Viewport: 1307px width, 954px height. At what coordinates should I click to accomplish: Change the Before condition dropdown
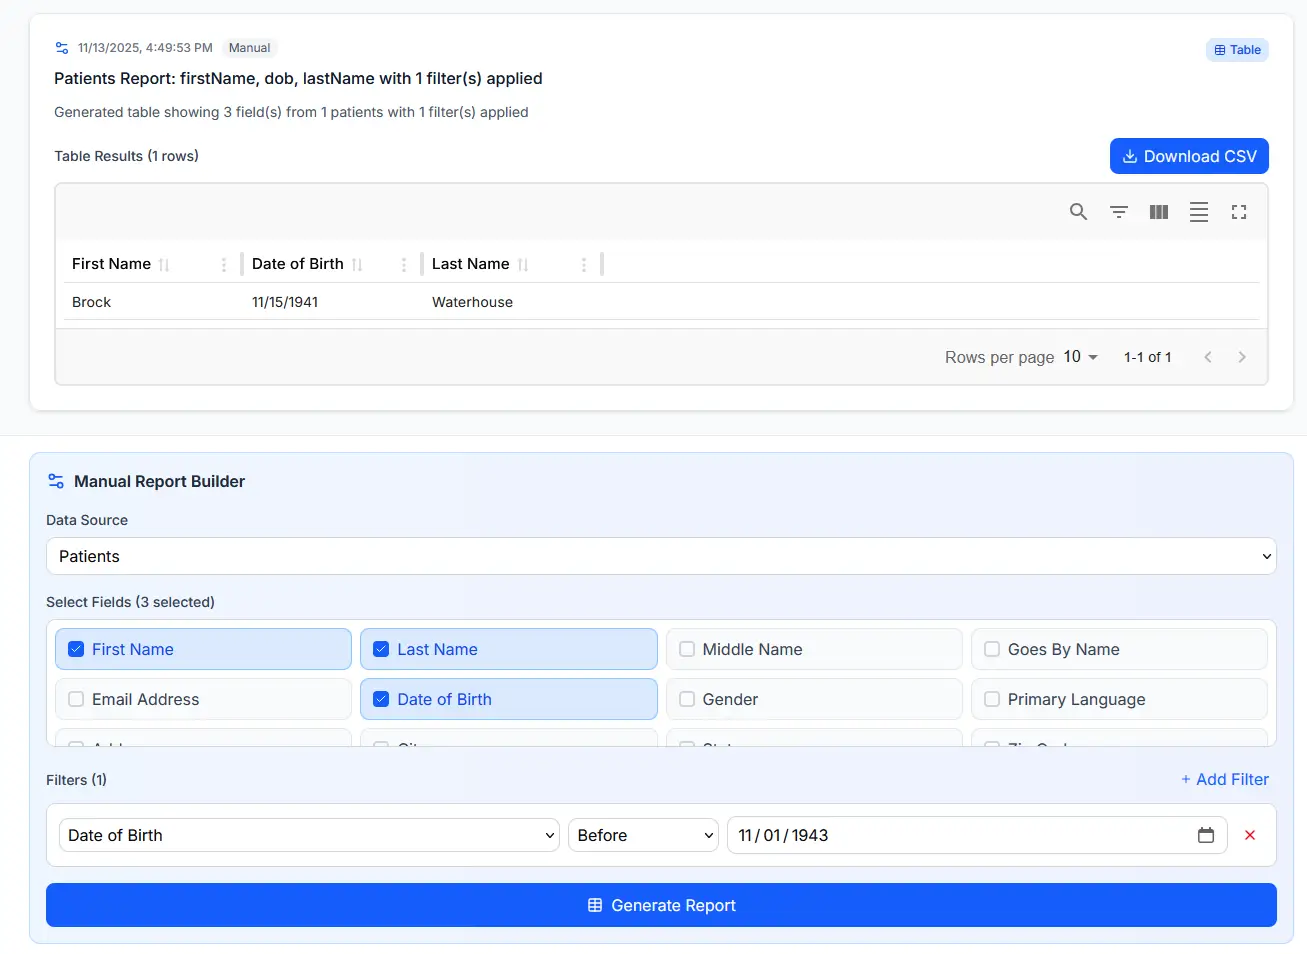point(643,835)
